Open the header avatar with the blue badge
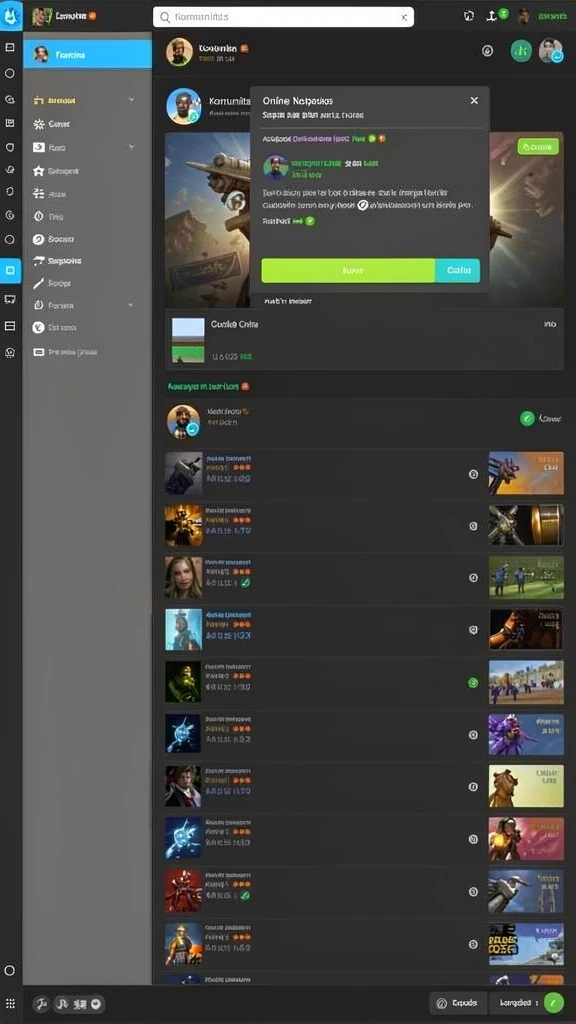Viewport: 576px width, 1024px height. (x=551, y=50)
